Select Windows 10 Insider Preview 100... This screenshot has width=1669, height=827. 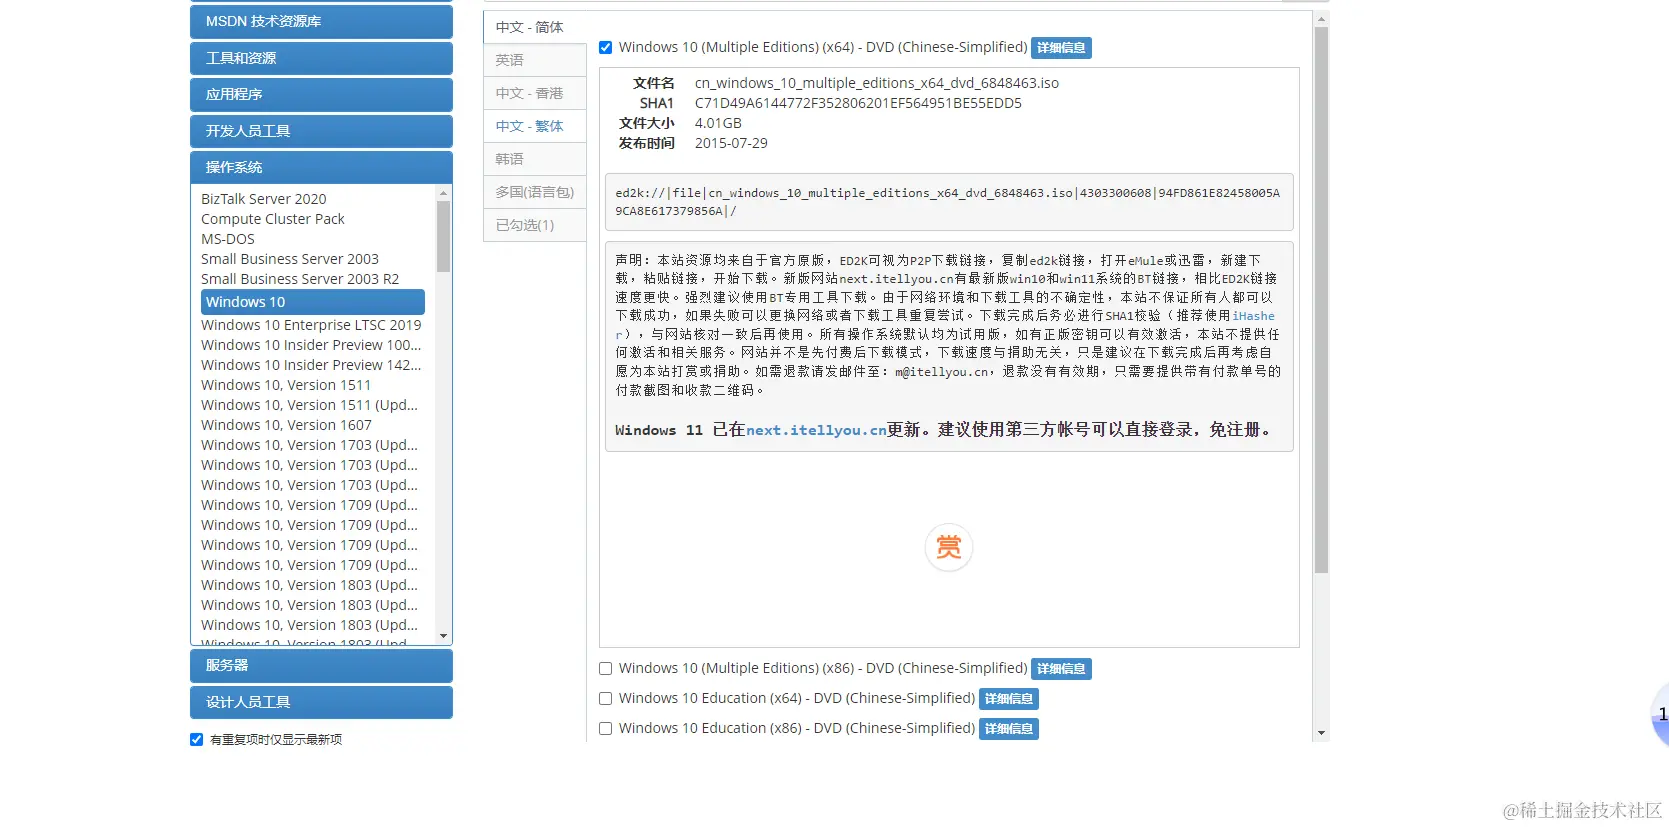pos(311,345)
